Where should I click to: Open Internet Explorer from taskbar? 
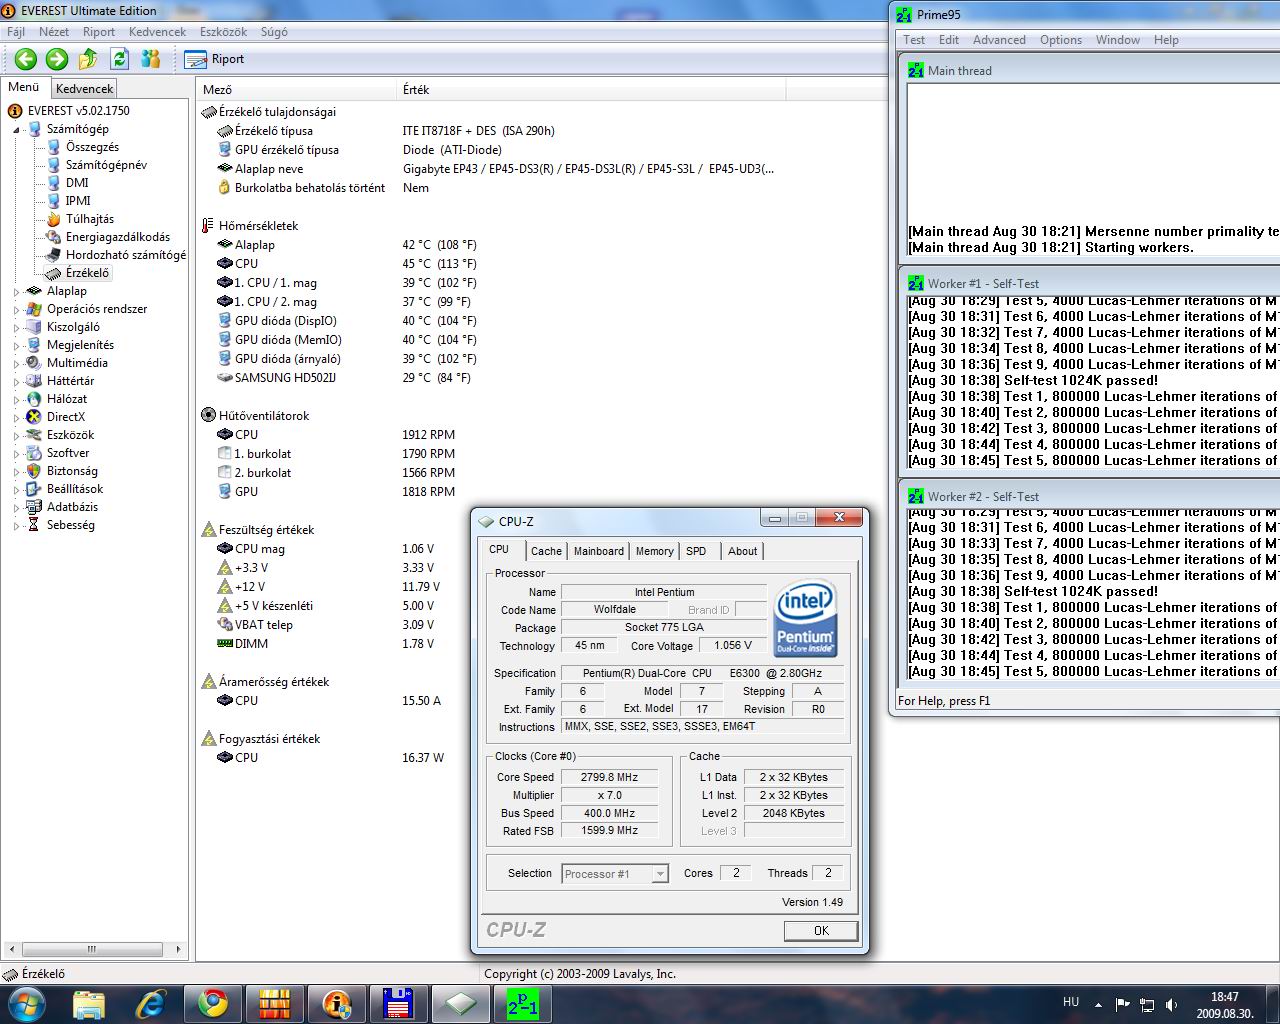click(x=151, y=1003)
